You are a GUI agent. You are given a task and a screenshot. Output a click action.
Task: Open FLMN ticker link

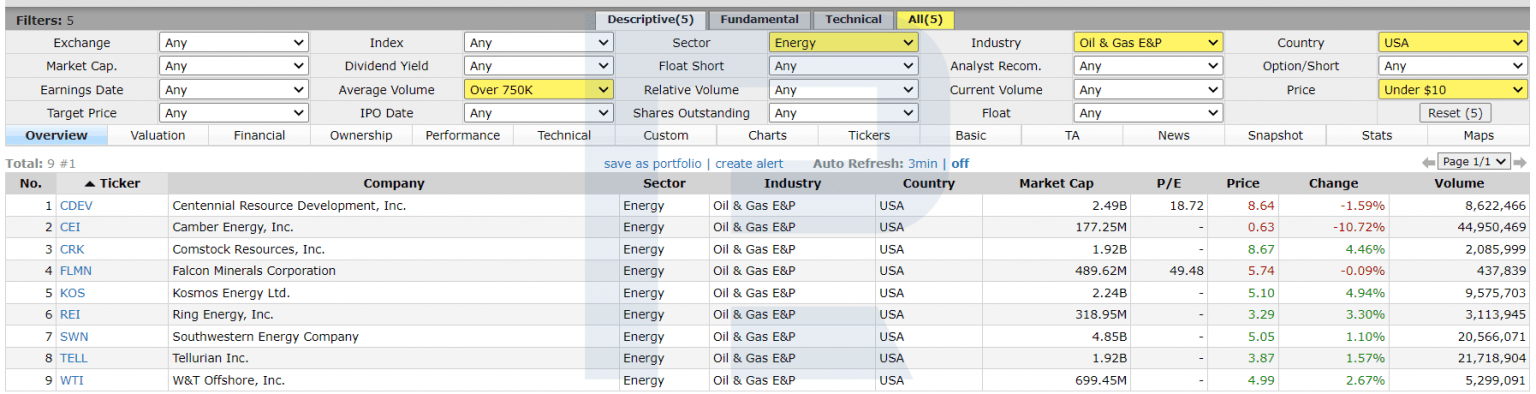point(76,271)
